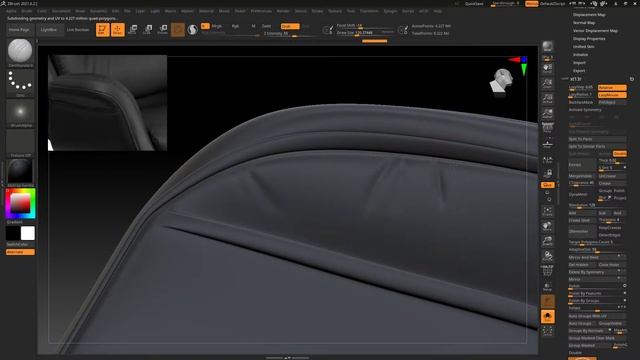The height and width of the screenshot is (360, 640).
Task: Click the head camera navigation gizmo
Action: (x=502, y=81)
